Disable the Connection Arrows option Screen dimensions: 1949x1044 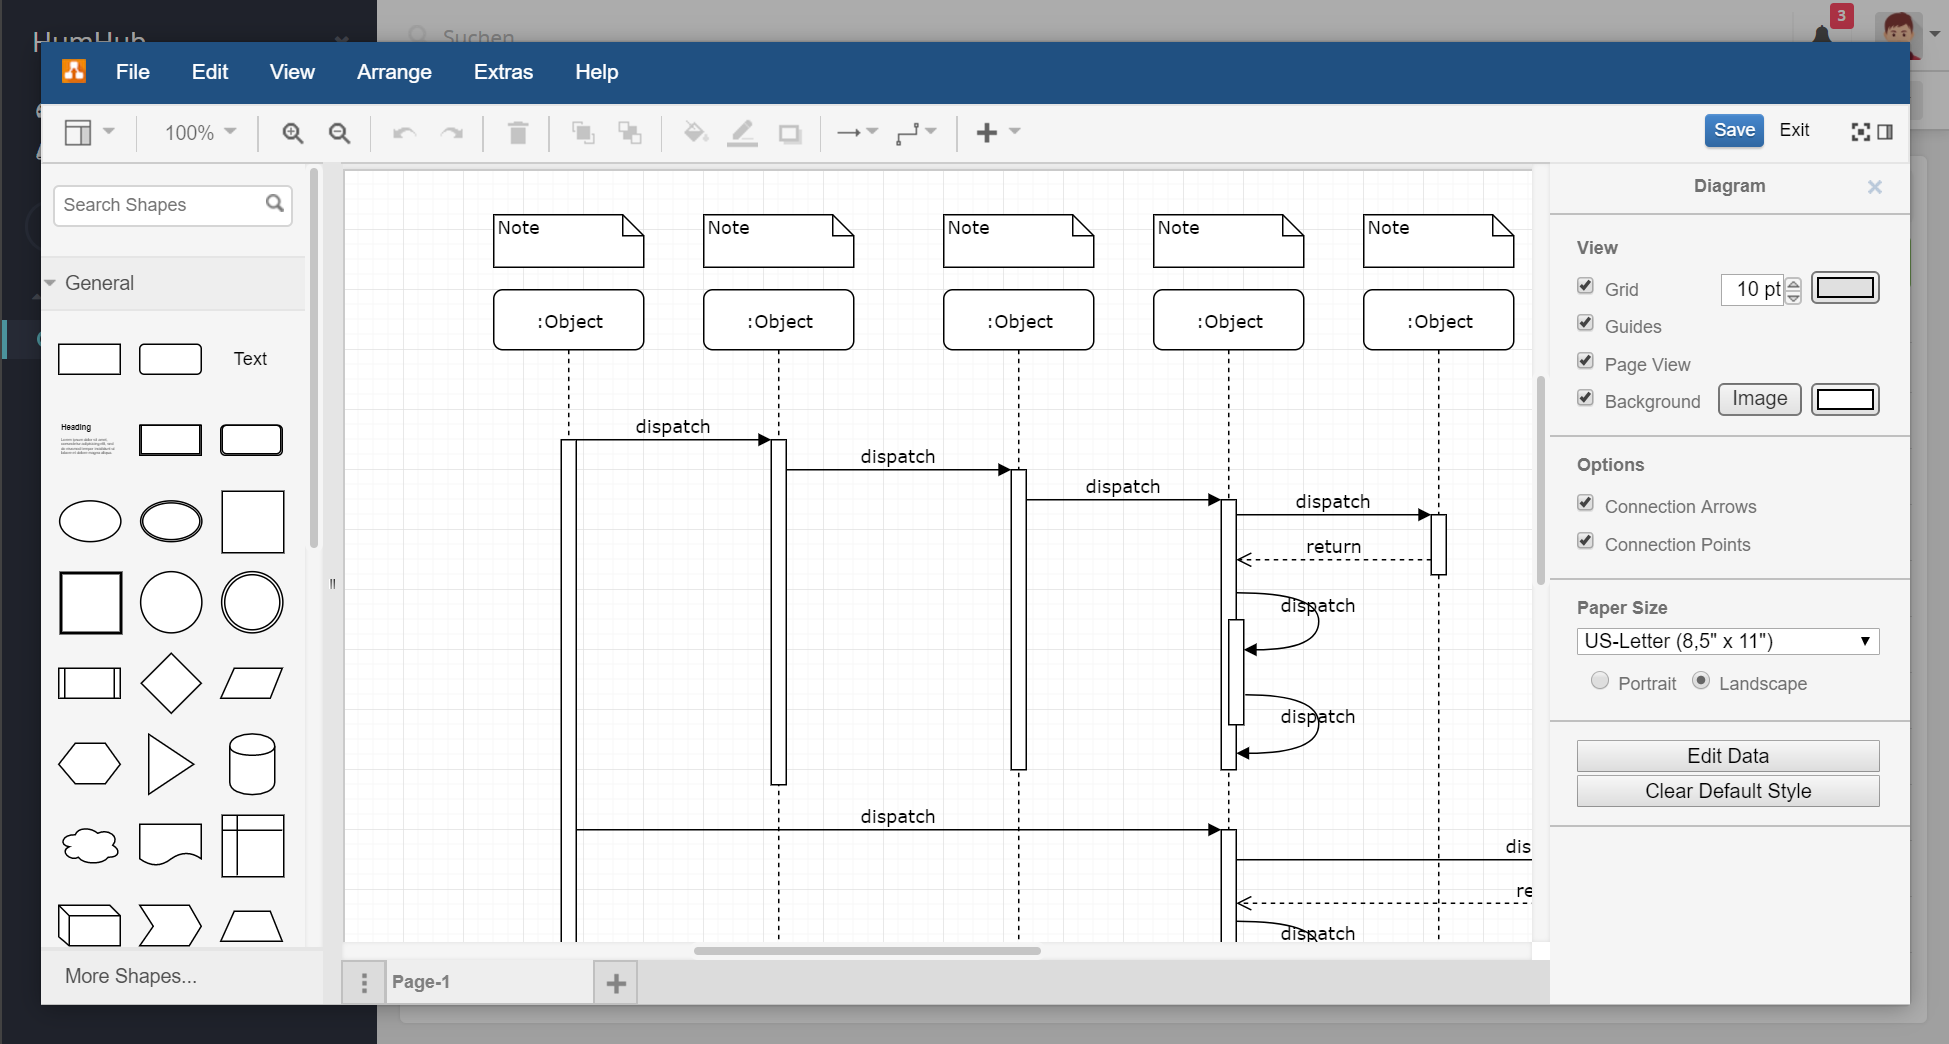(1585, 504)
